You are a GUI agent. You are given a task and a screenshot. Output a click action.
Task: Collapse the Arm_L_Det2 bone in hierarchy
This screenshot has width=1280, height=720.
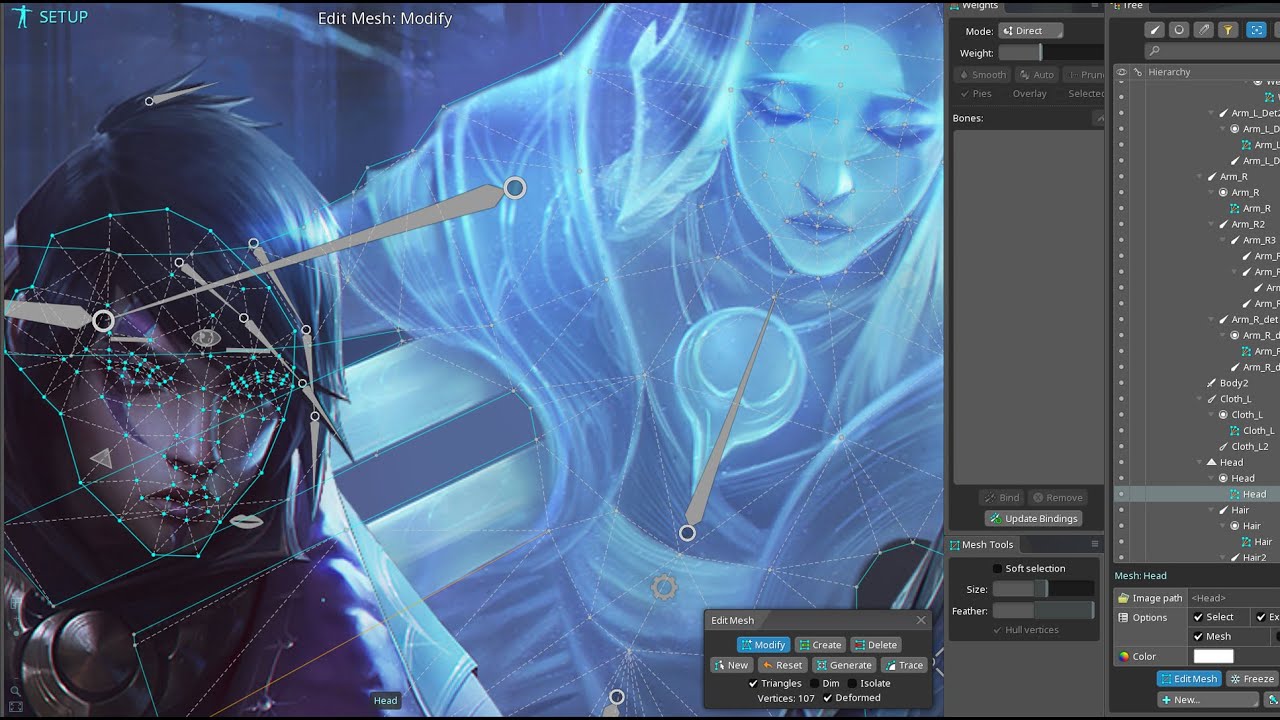click(1211, 113)
